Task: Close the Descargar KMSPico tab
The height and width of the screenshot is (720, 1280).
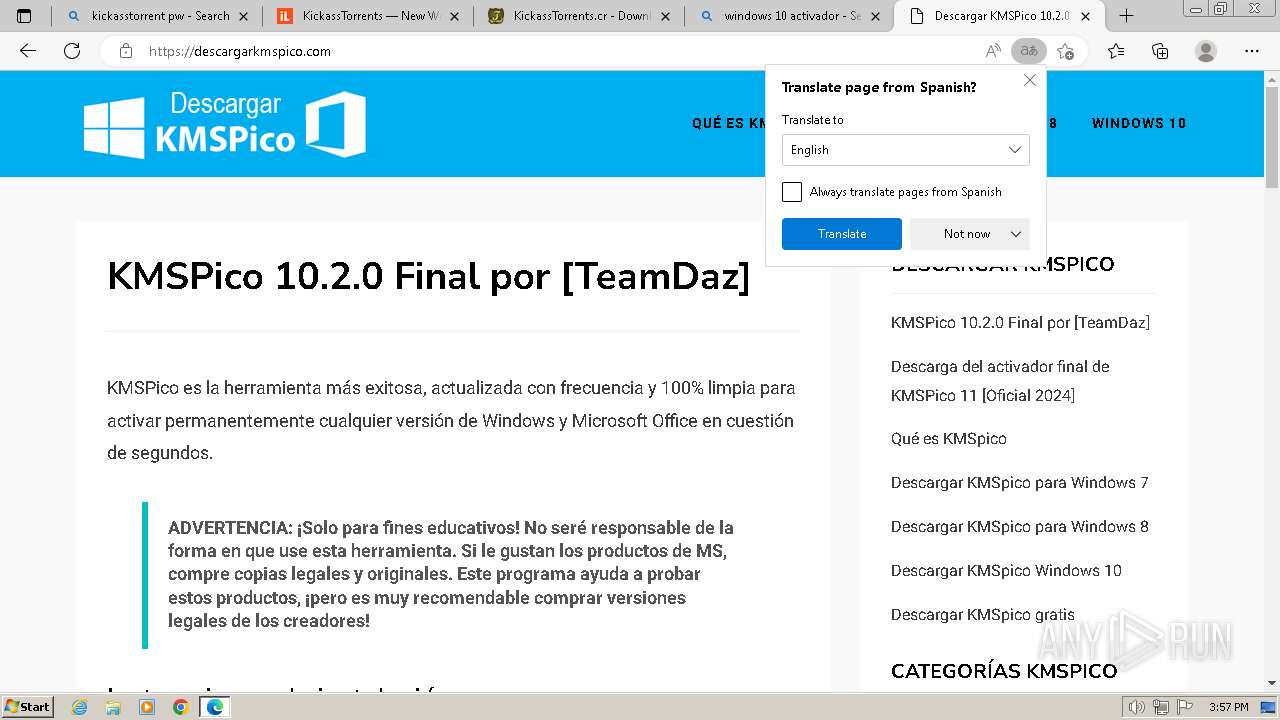Action: pos(1086,16)
